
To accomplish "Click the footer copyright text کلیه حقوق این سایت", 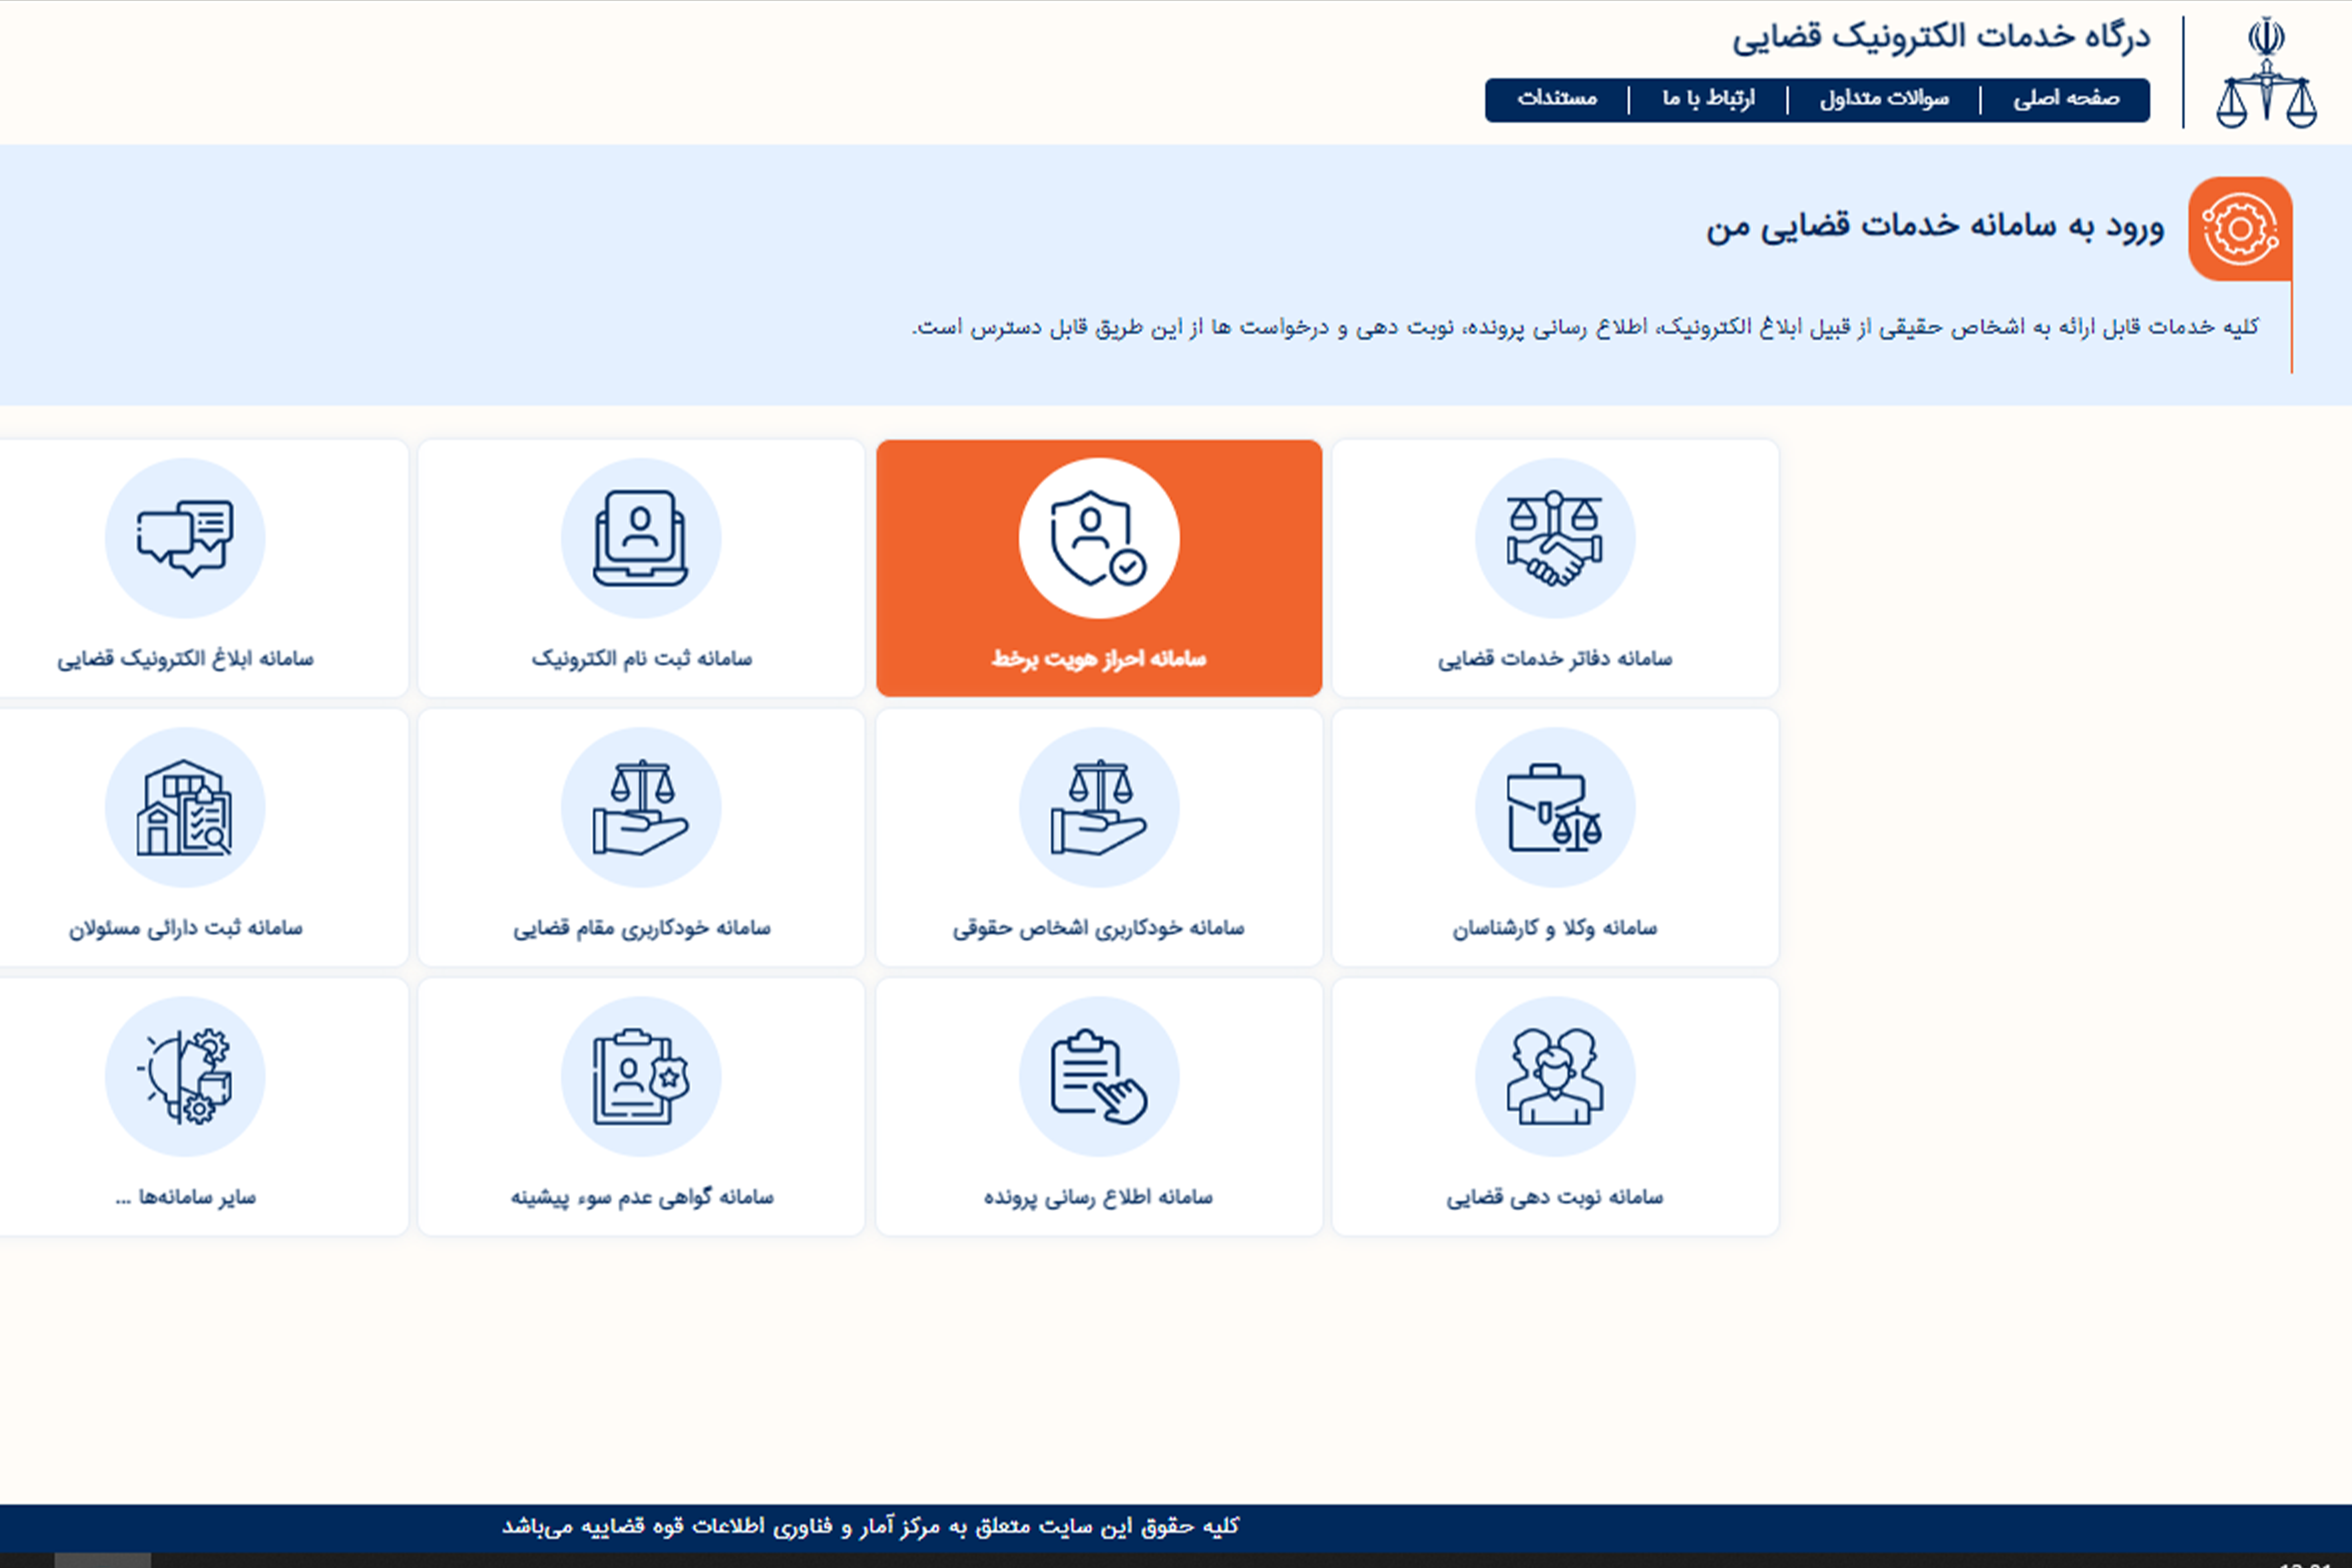I will point(870,1526).
